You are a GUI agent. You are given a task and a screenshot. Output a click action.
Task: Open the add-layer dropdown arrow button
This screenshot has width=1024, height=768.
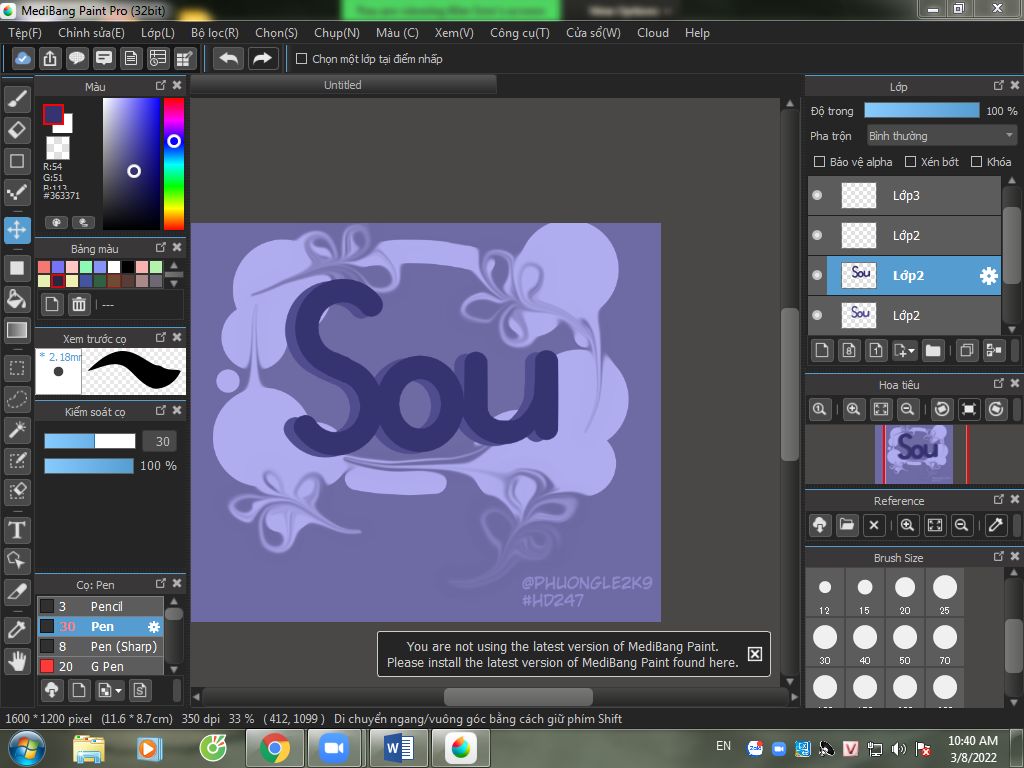coord(904,351)
